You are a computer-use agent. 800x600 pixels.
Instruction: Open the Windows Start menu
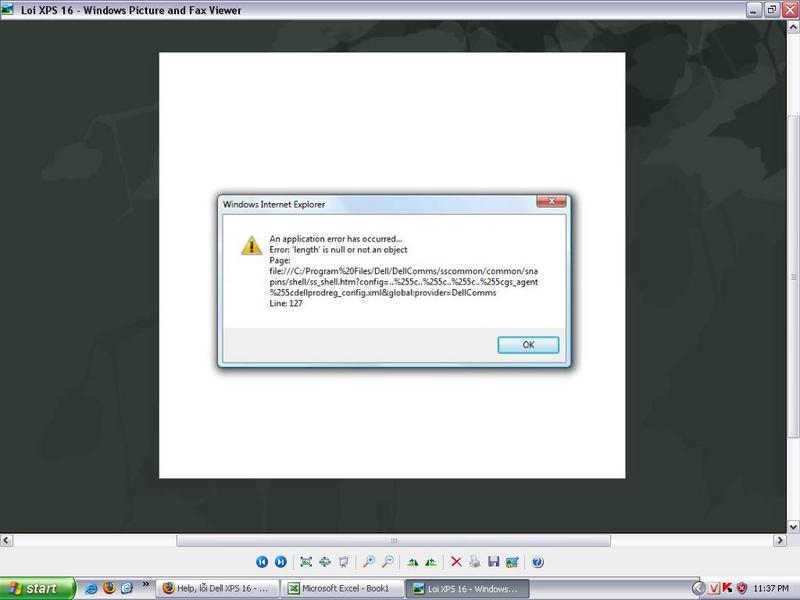coord(38,588)
